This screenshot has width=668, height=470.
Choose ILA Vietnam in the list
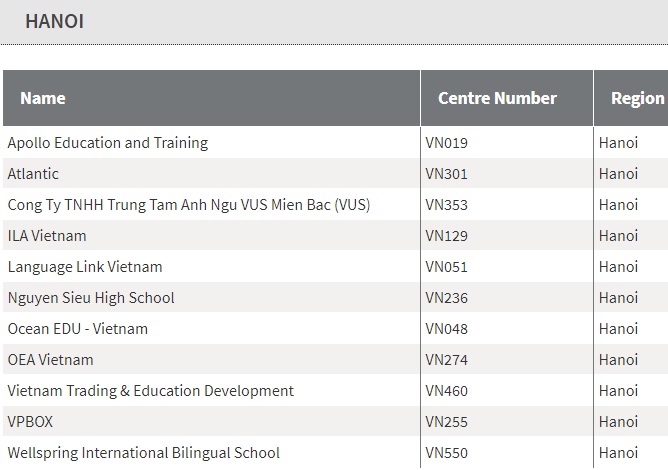(x=47, y=236)
